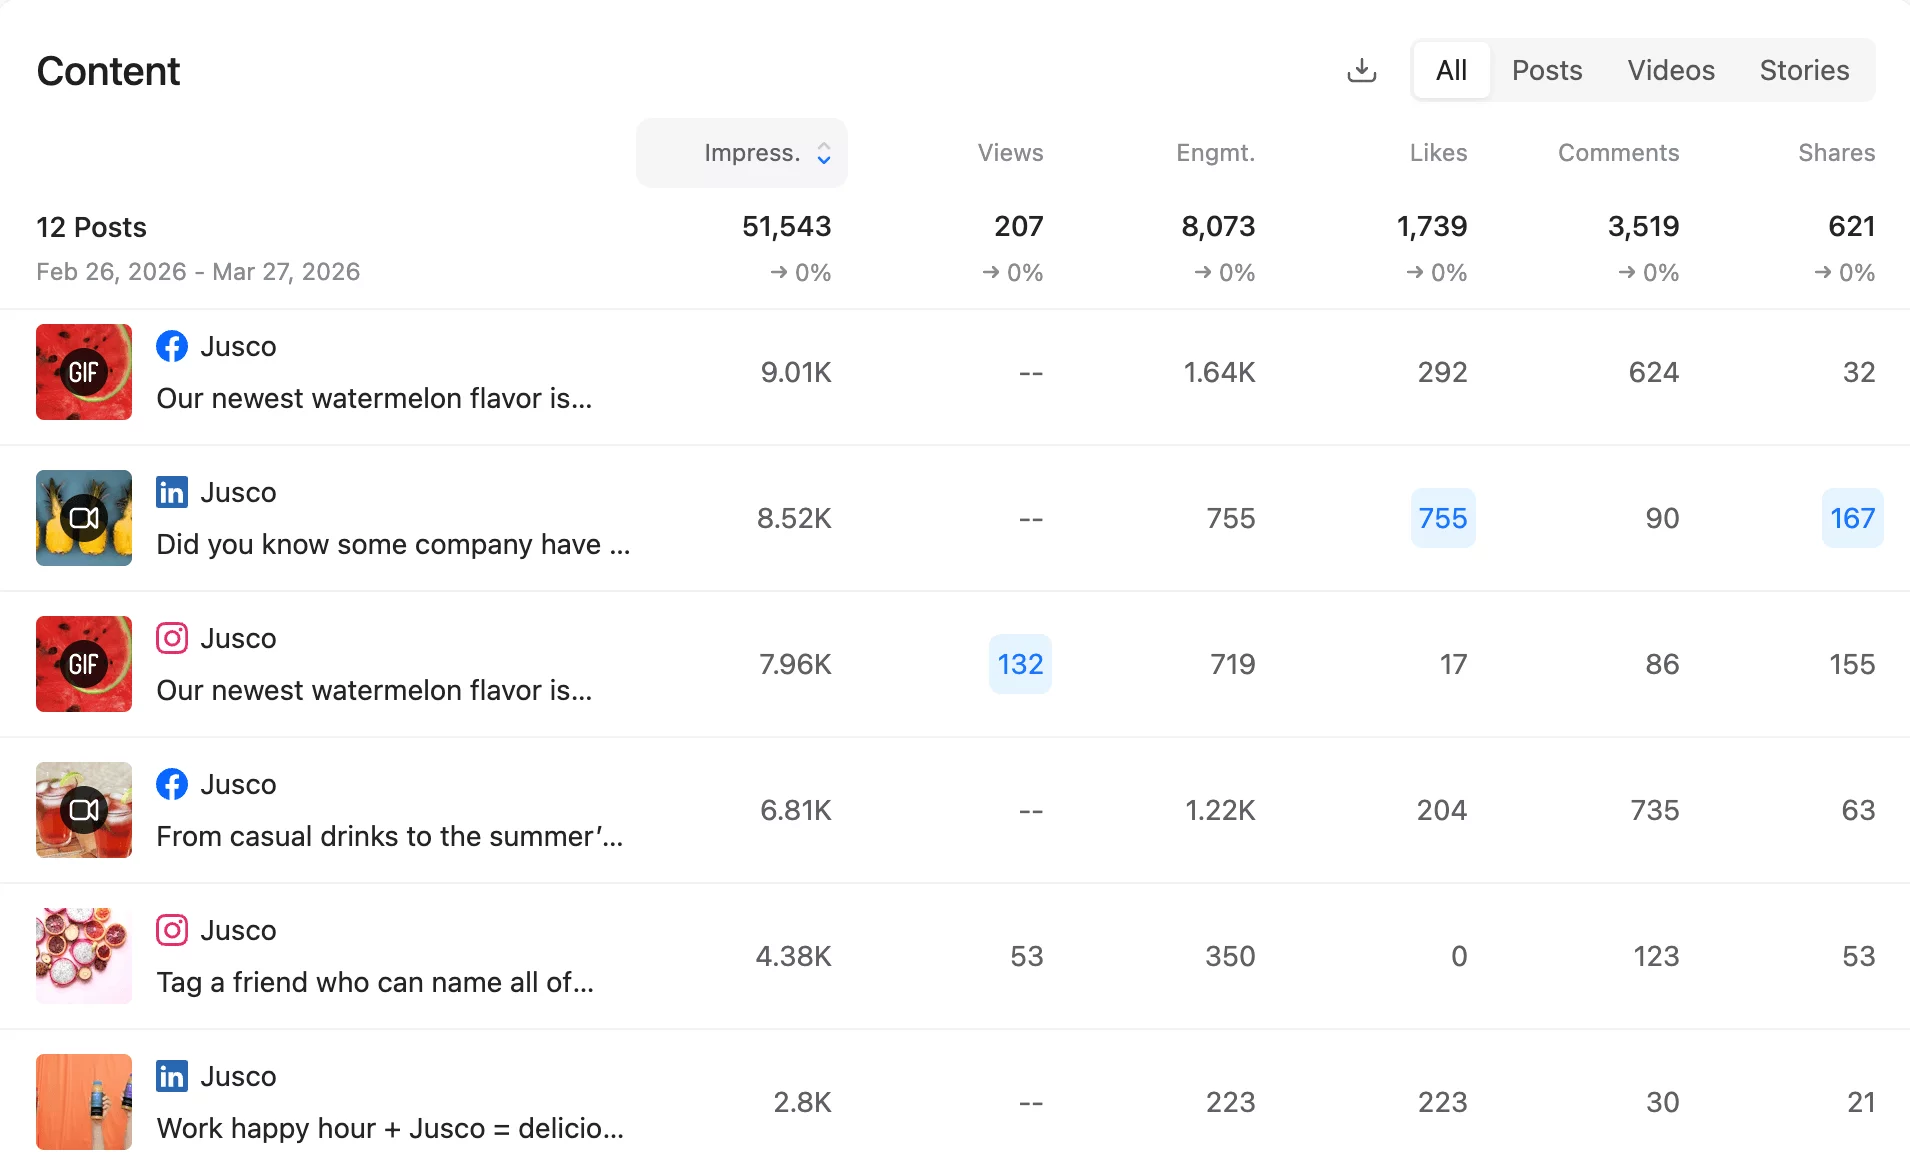Download the content report via export icon
The width and height of the screenshot is (1910, 1174).
point(1362,70)
